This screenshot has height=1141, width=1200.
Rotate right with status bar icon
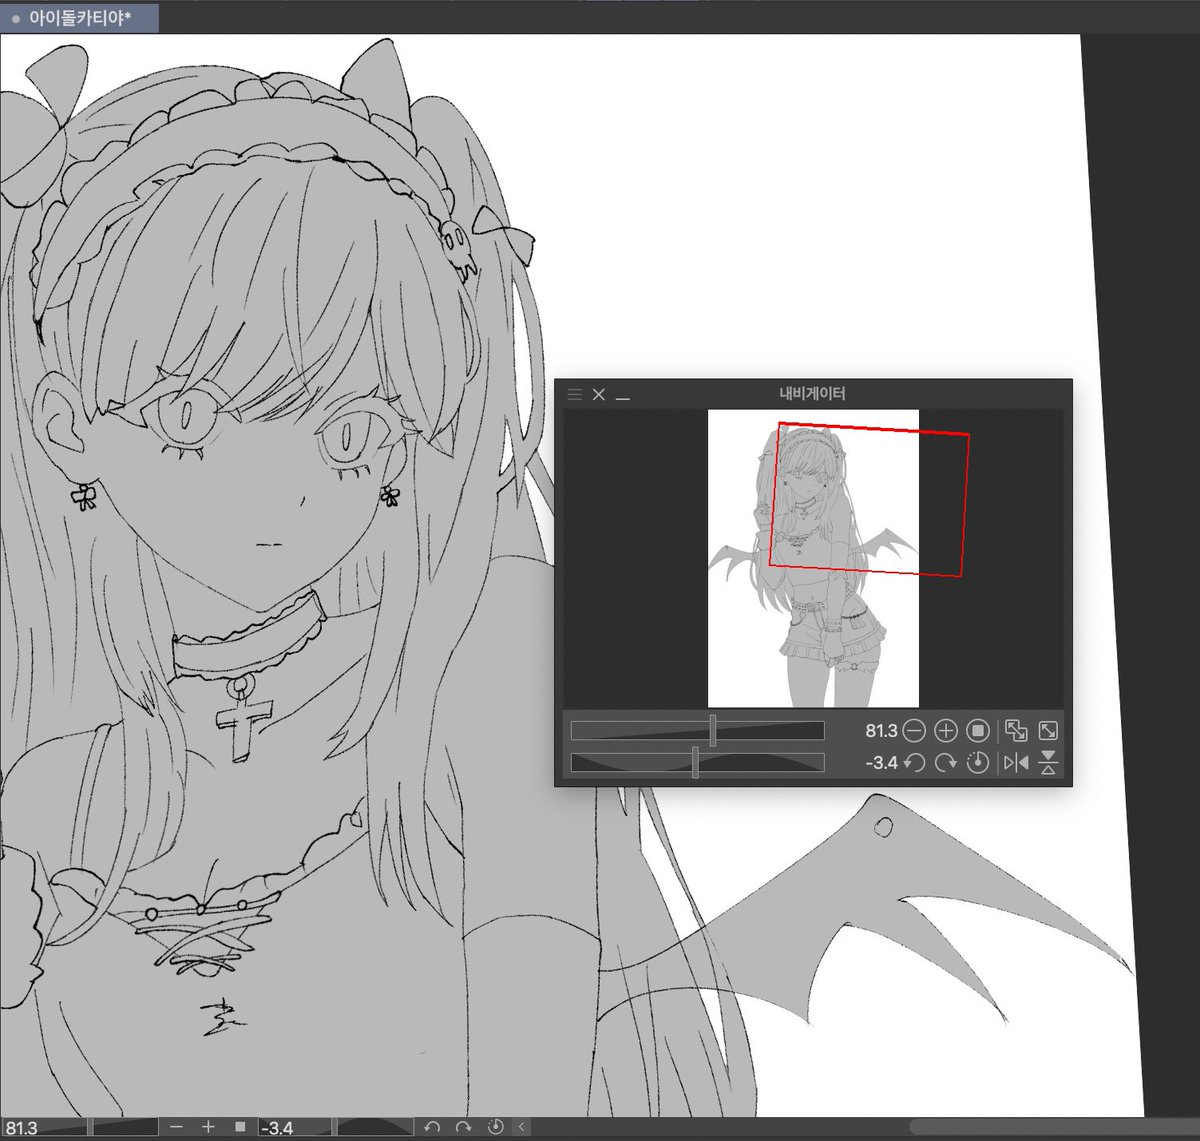[x=464, y=1127]
